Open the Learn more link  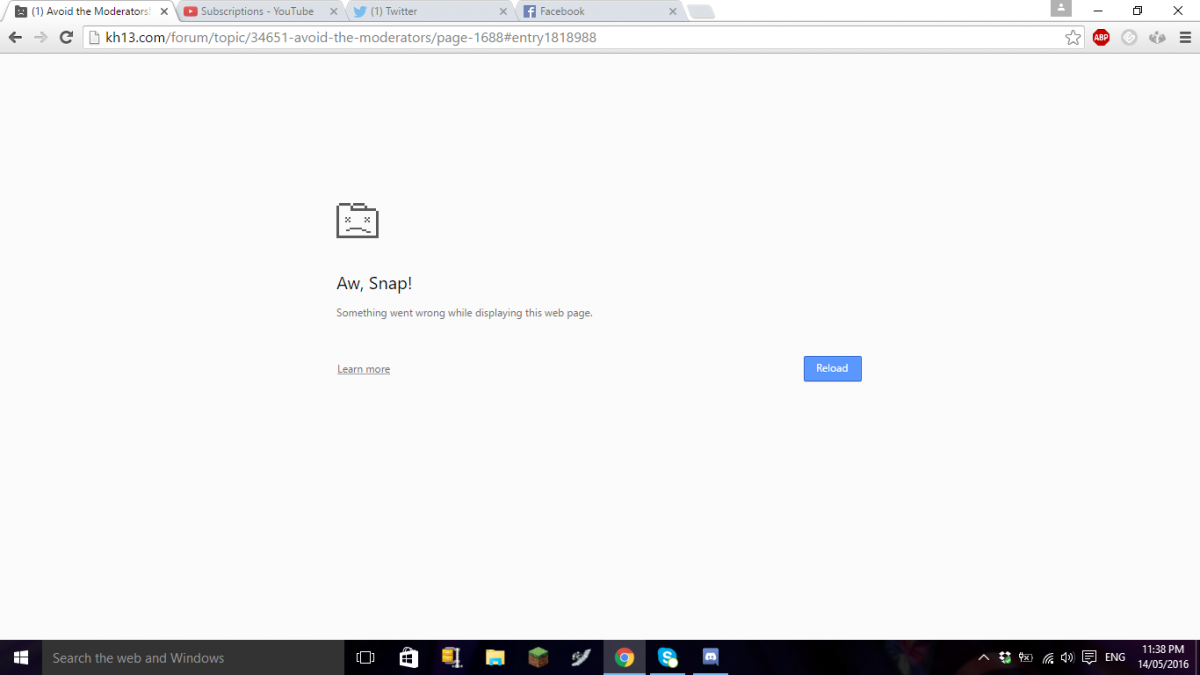point(363,370)
